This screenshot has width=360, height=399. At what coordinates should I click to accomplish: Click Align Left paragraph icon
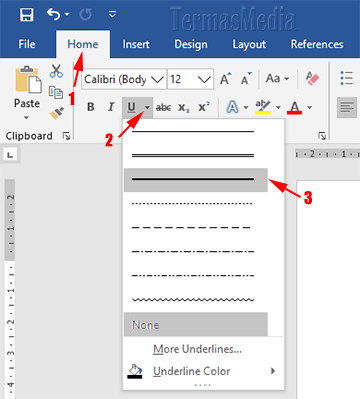click(x=347, y=107)
